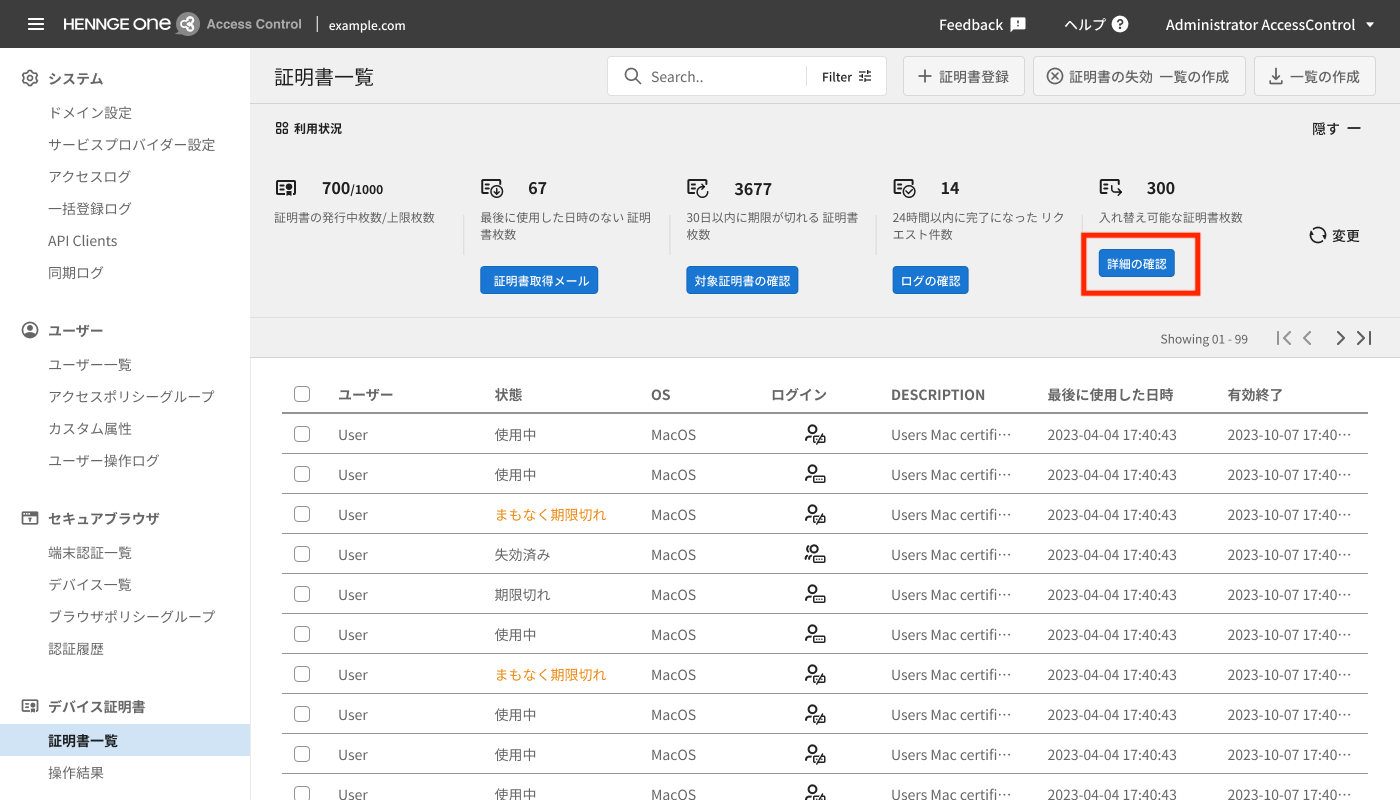This screenshot has width=1400, height=800.
Task: Click the ユーザー section person icon
Action: [x=30, y=330]
